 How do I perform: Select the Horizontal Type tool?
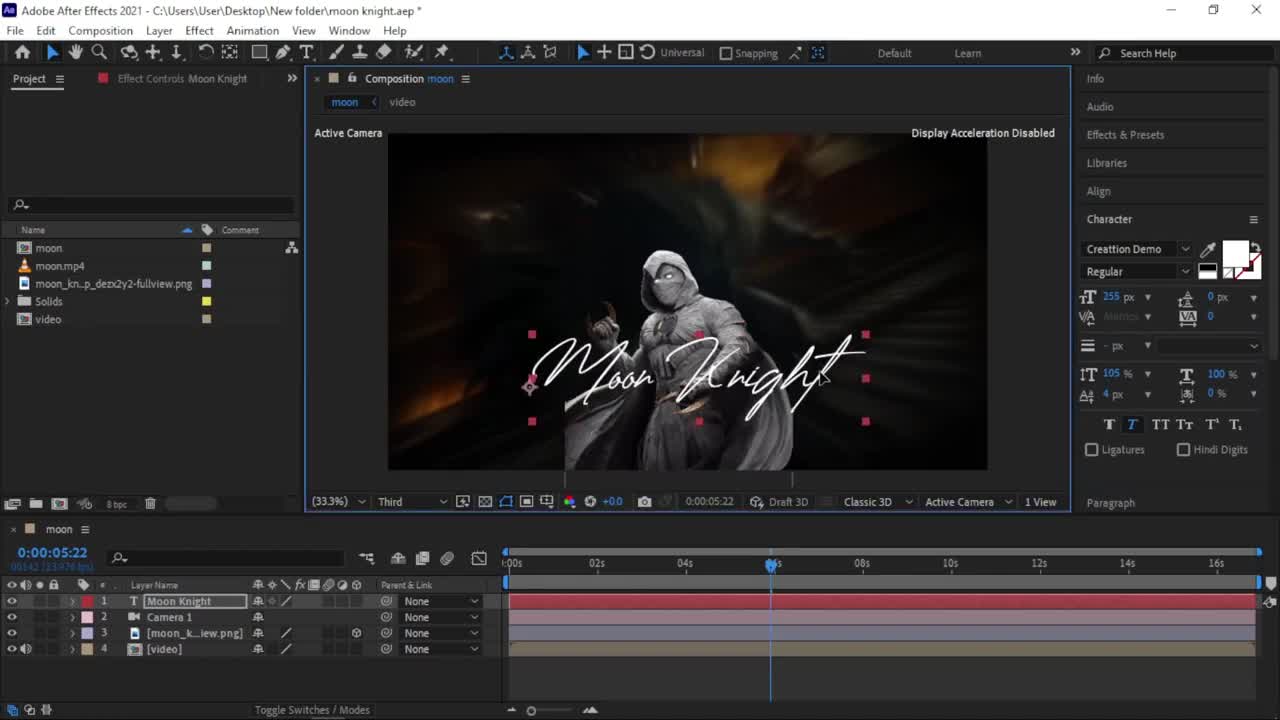(x=307, y=53)
